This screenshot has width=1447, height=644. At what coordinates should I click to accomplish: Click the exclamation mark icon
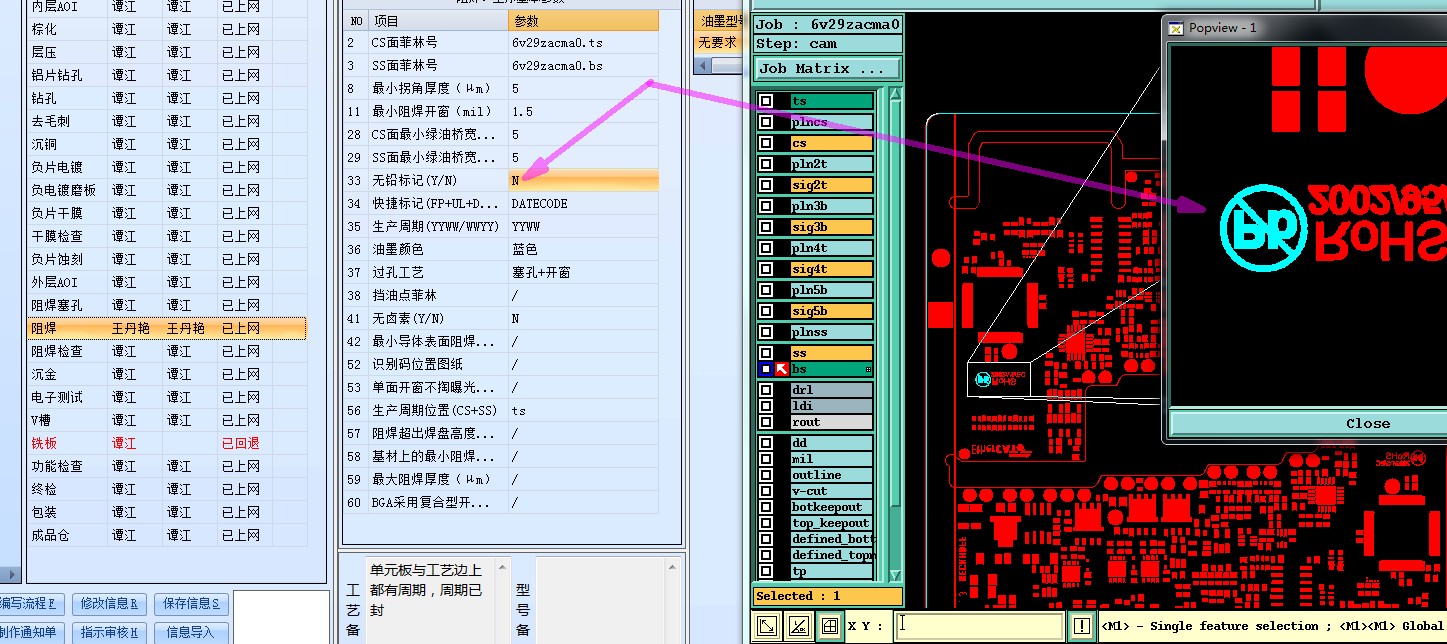tap(1082, 626)
